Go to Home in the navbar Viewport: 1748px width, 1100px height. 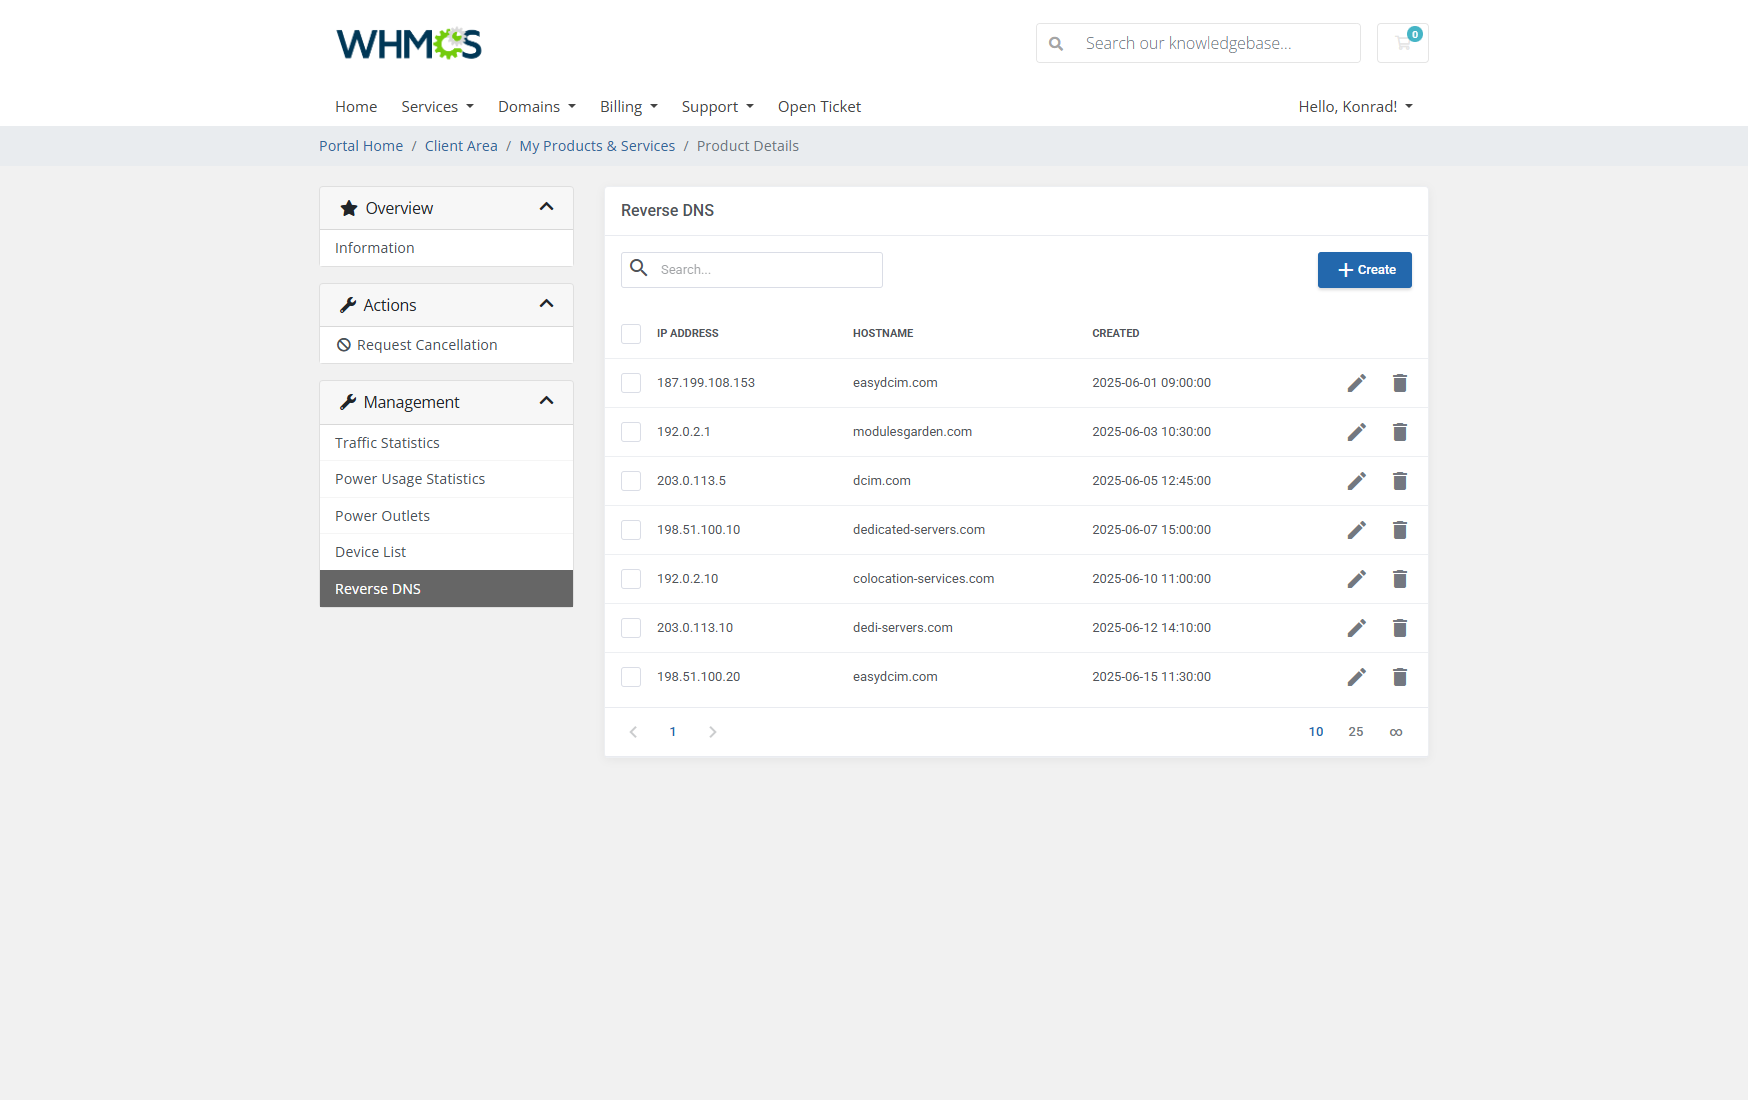click(356, 107)
